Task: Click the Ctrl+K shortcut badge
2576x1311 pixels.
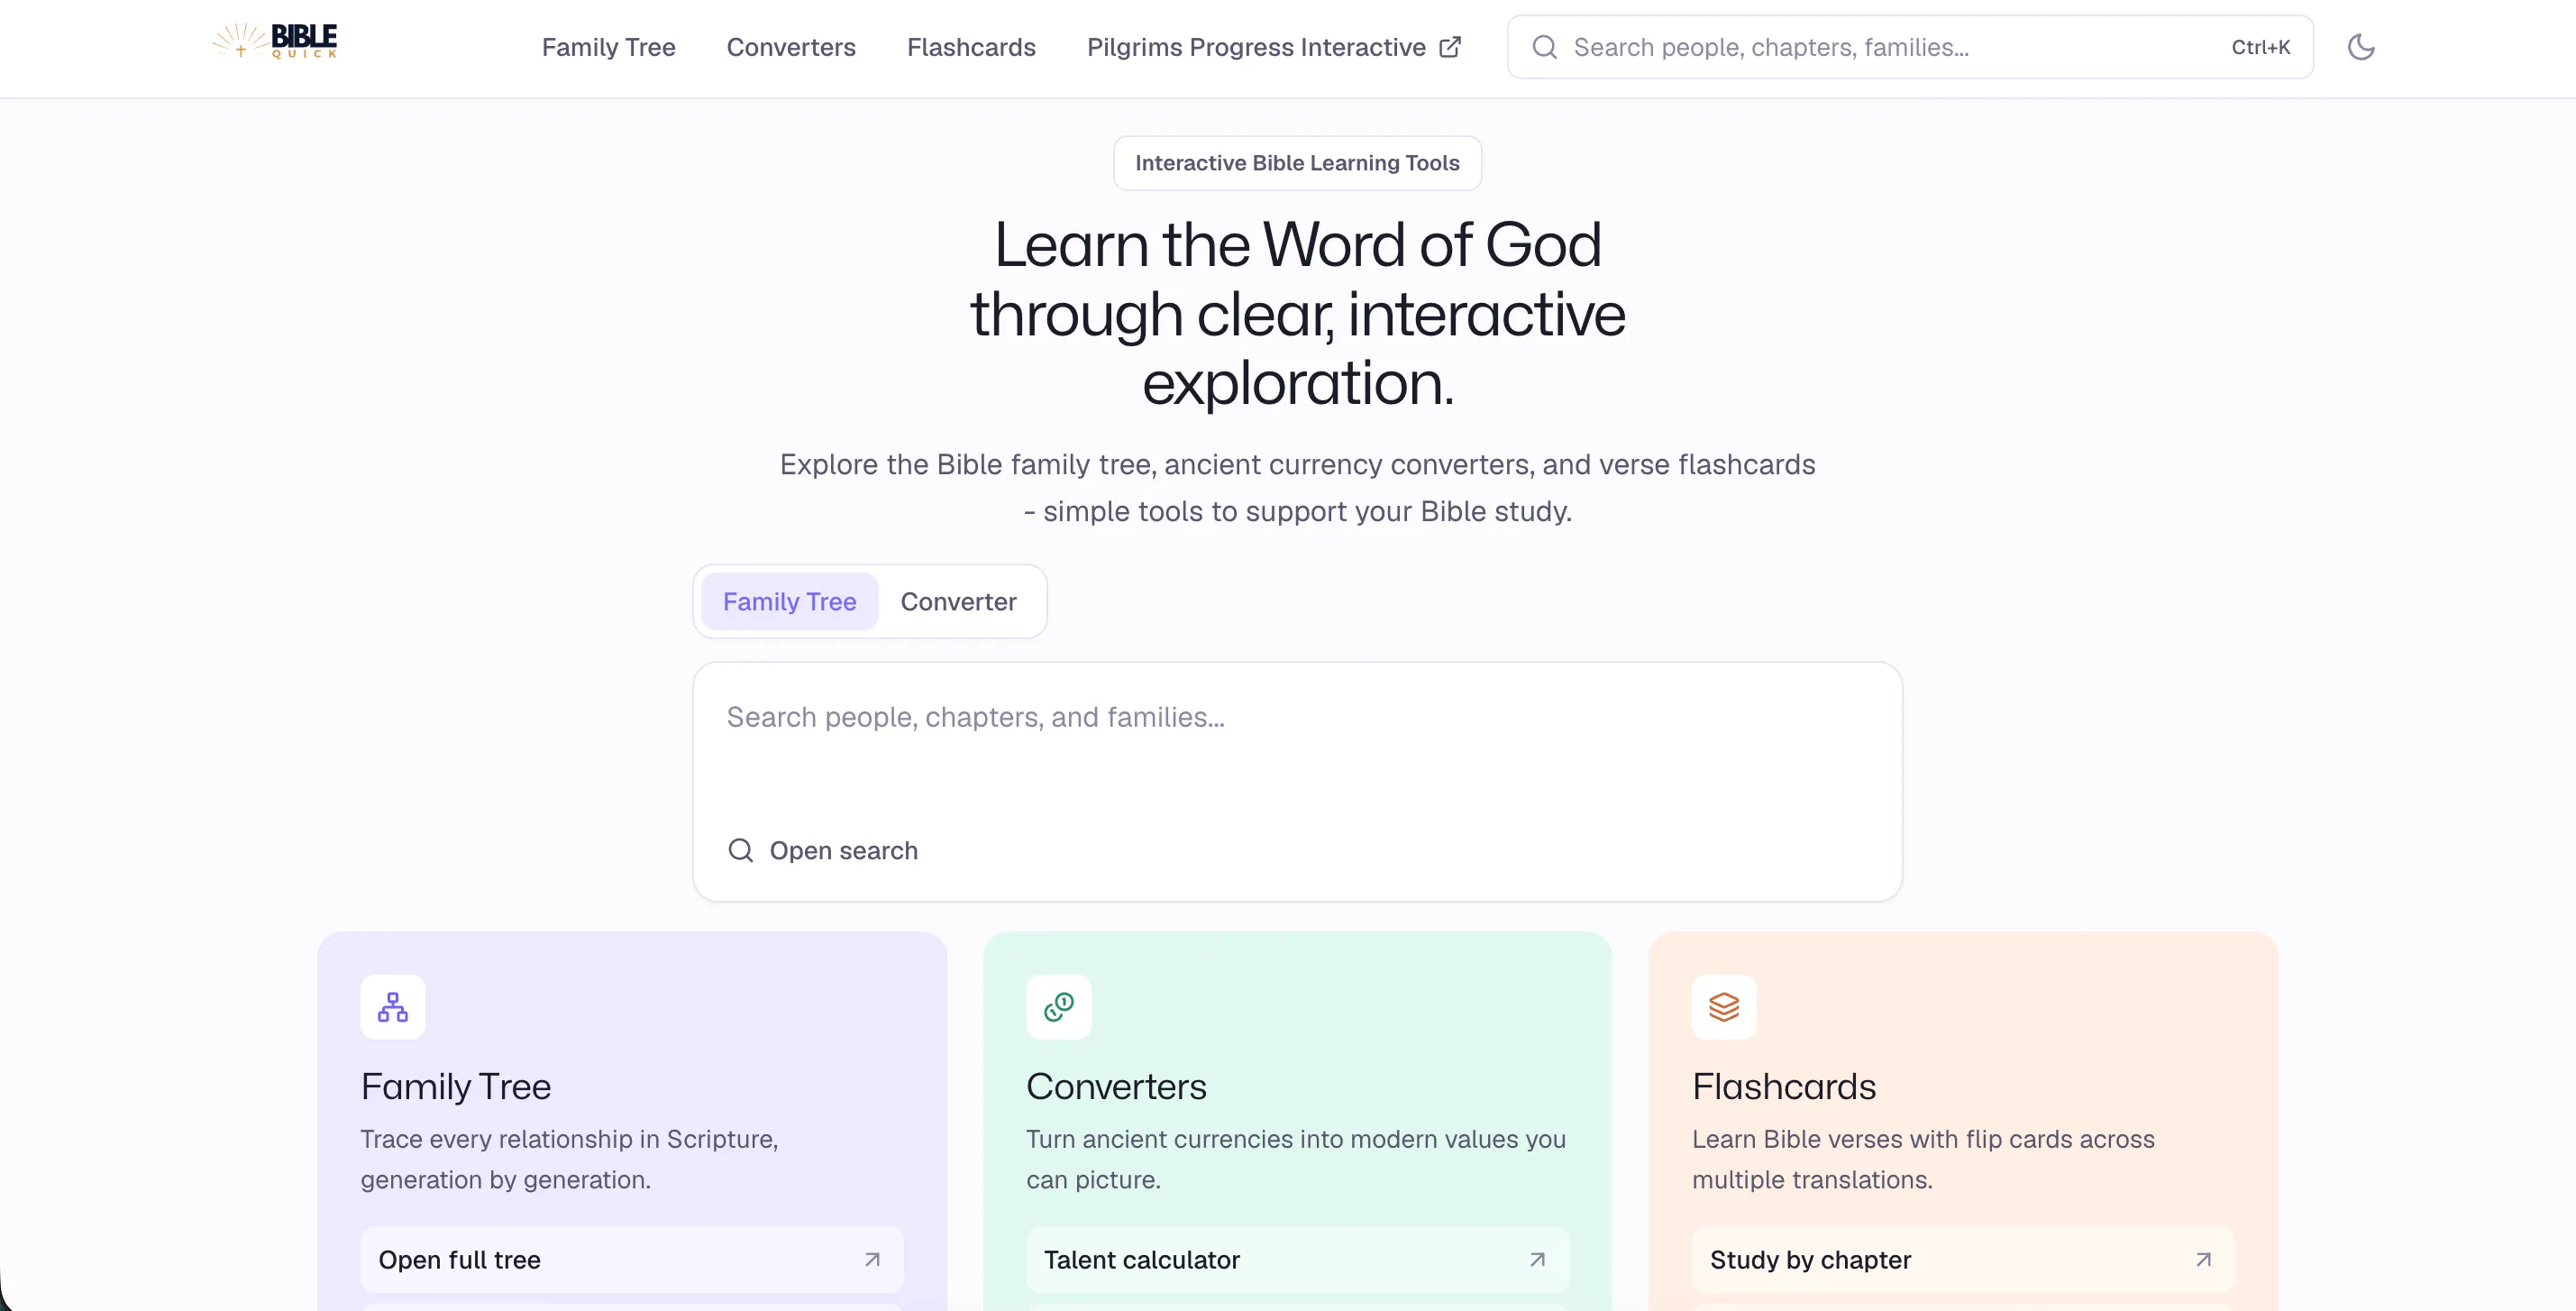Action: pos(2260,47)
